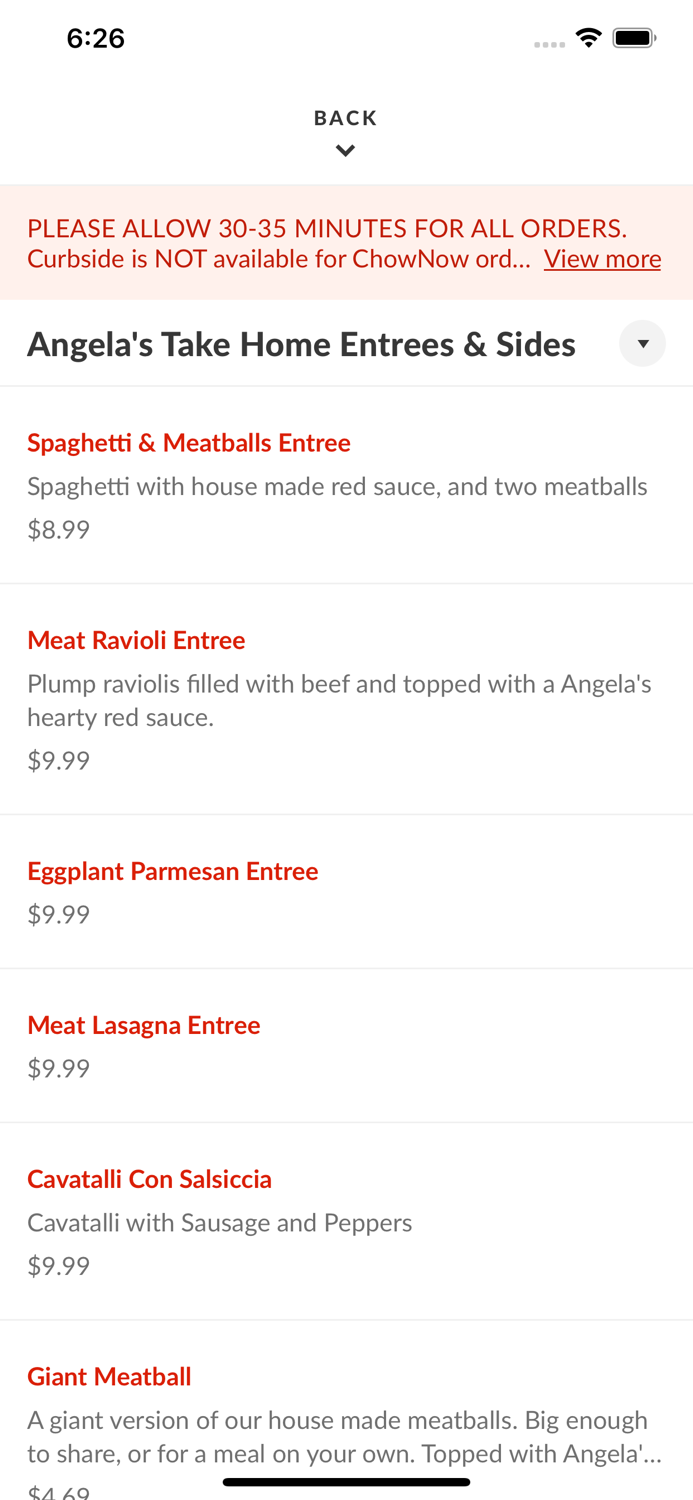
Task: Tap the battery icon in status bar
Action: click(x=634, y=38)
